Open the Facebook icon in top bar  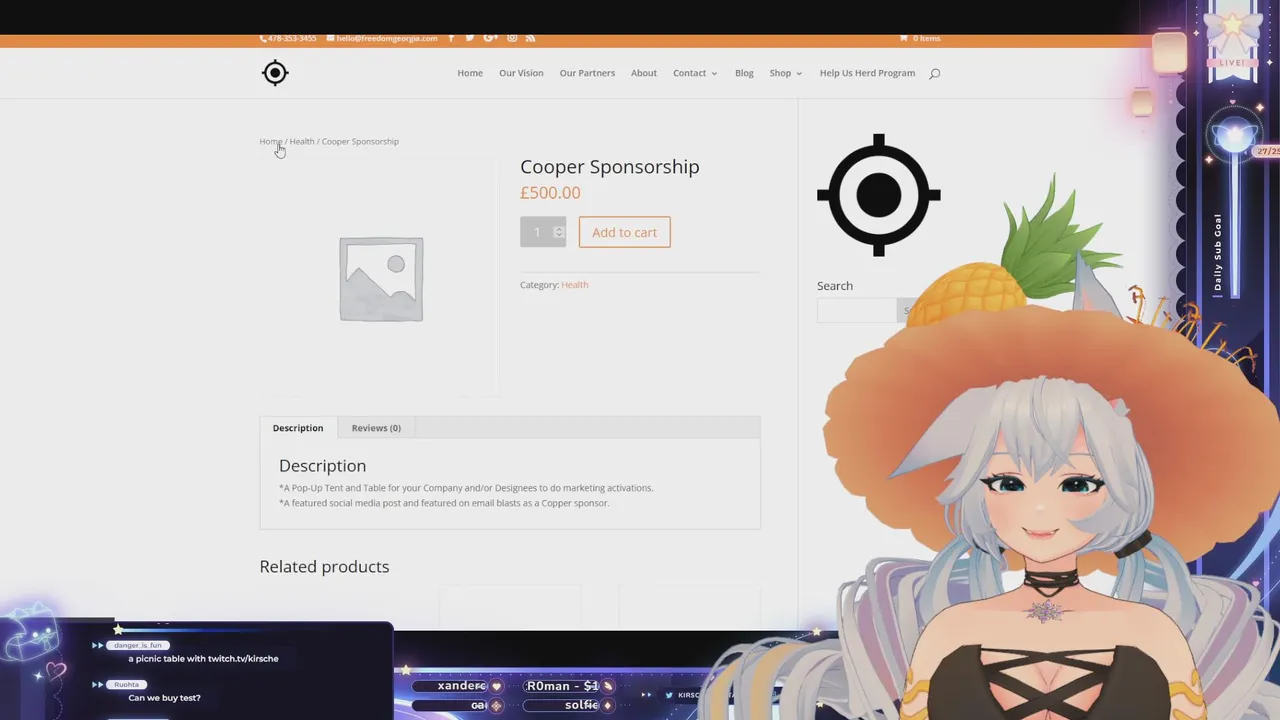[451, 38]
